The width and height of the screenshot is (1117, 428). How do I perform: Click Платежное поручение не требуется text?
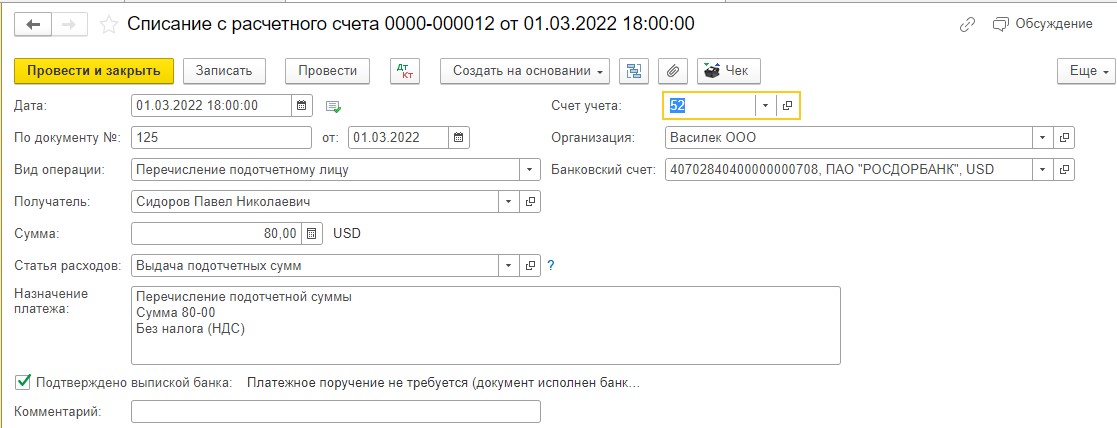(x=443, y=383)
